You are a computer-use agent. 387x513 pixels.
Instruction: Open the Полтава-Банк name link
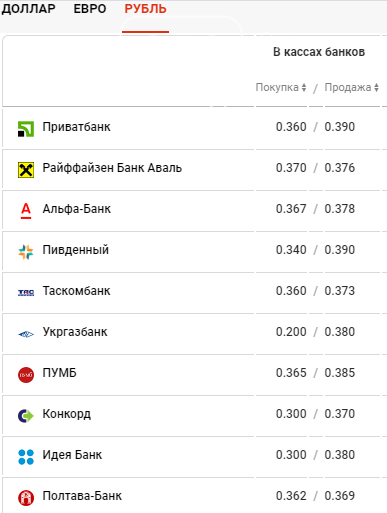point(82,496)
